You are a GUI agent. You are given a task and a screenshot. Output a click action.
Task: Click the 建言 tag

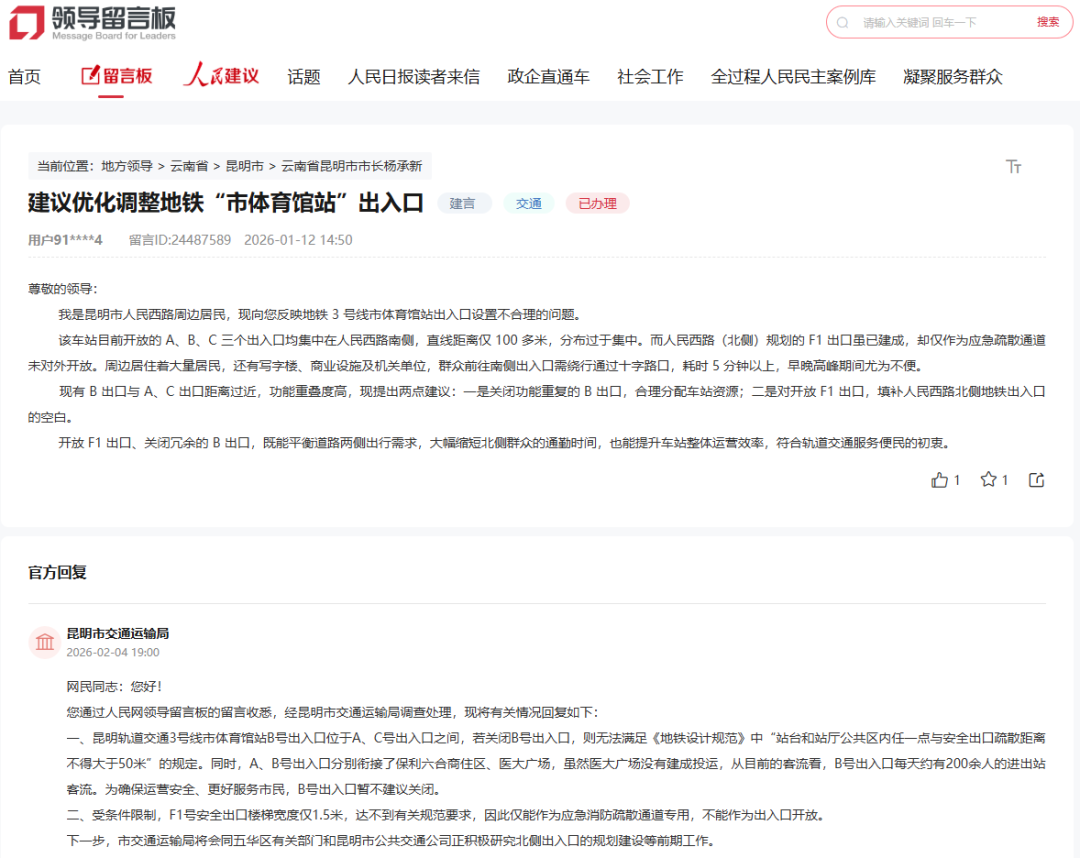click(x=463, y=204)
